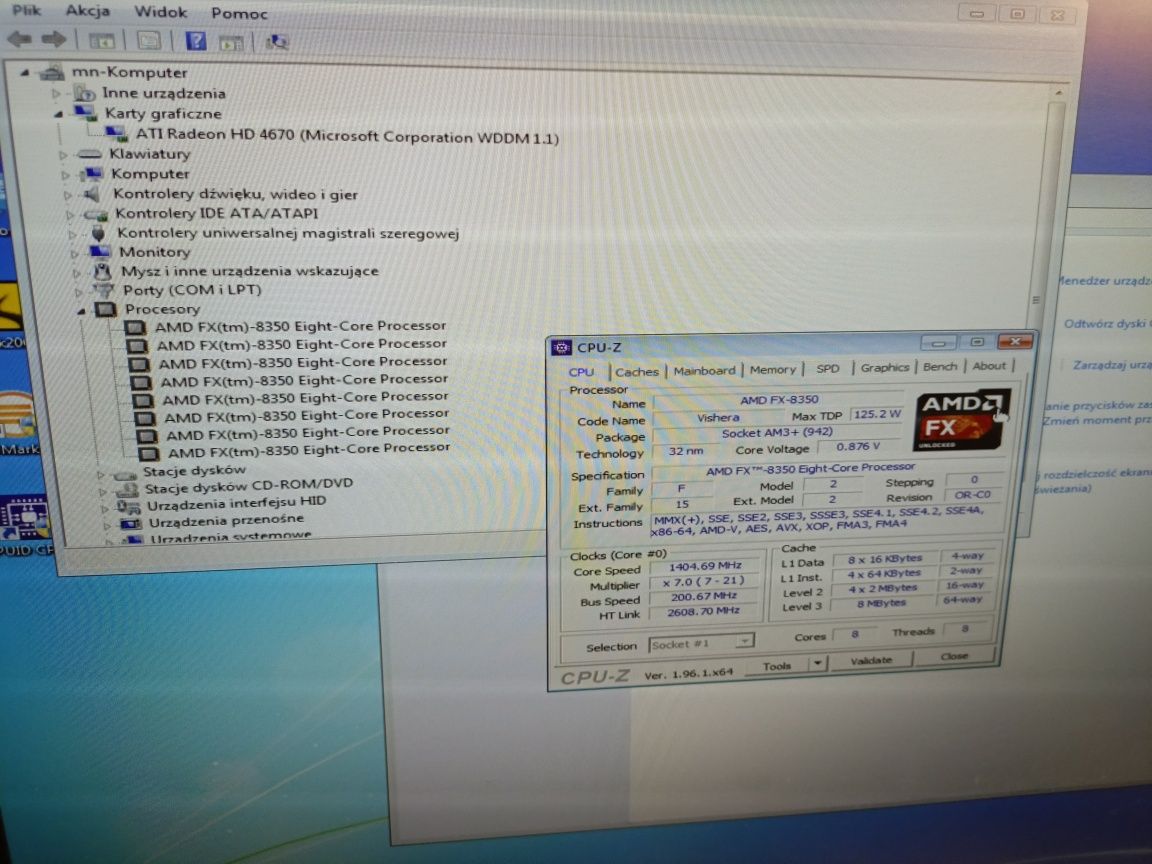Click the Mysz mouse device icon

click(x=103, y=271)
